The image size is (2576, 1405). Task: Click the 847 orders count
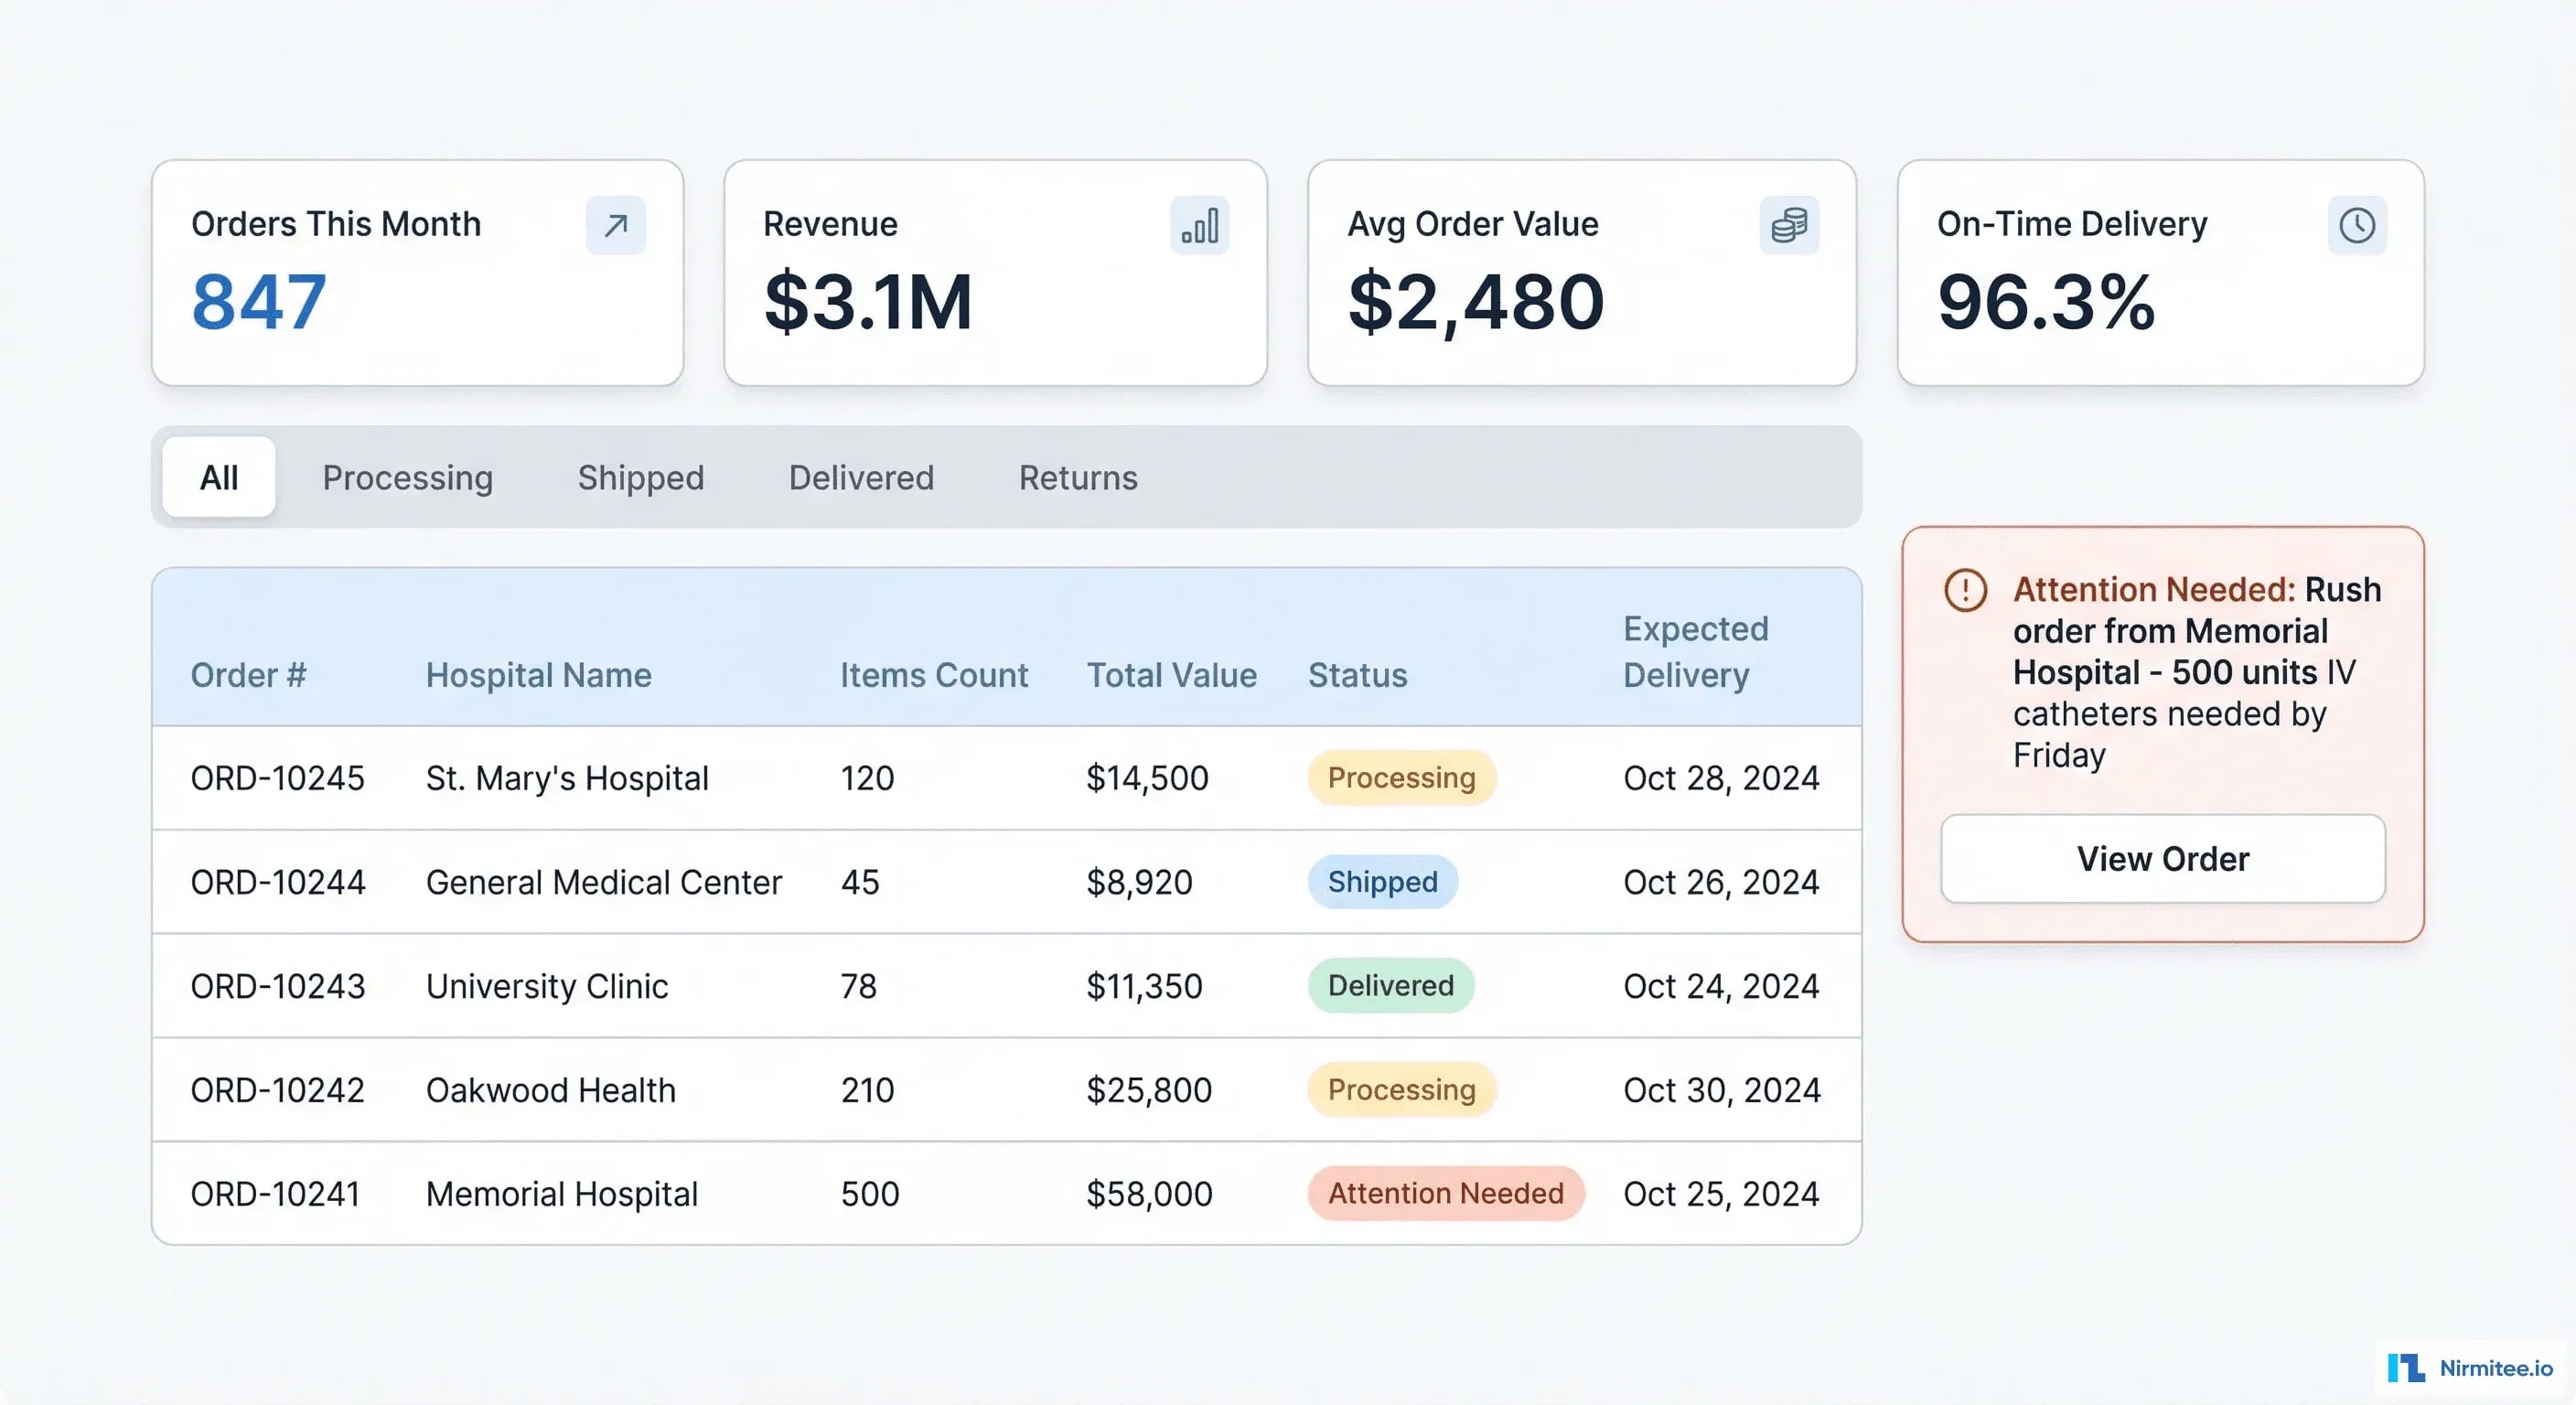[259, 302]
